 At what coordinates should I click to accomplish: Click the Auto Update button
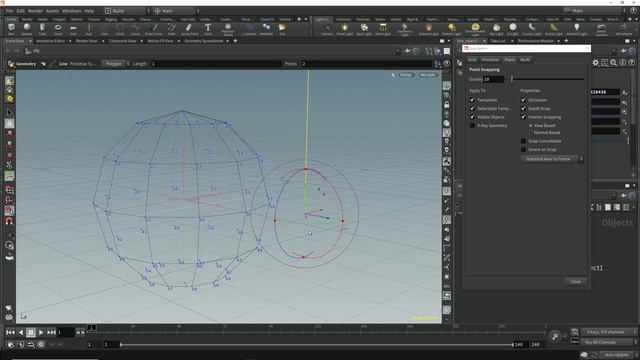click(616, 355)
